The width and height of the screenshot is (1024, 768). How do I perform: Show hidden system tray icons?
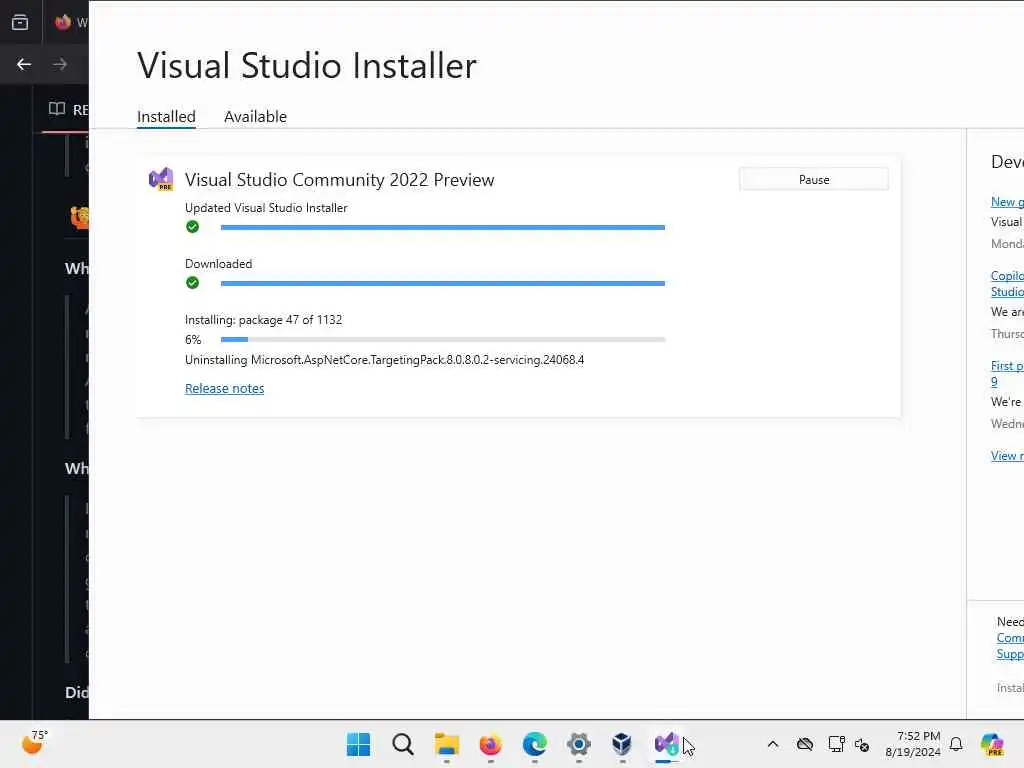(773, 744)
